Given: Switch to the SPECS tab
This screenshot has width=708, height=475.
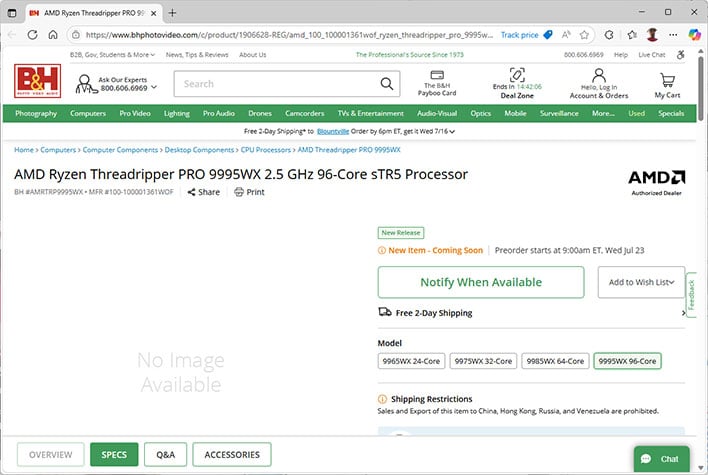Looking at the screenshot, I should pyautogui.click(x=114, y=455).
